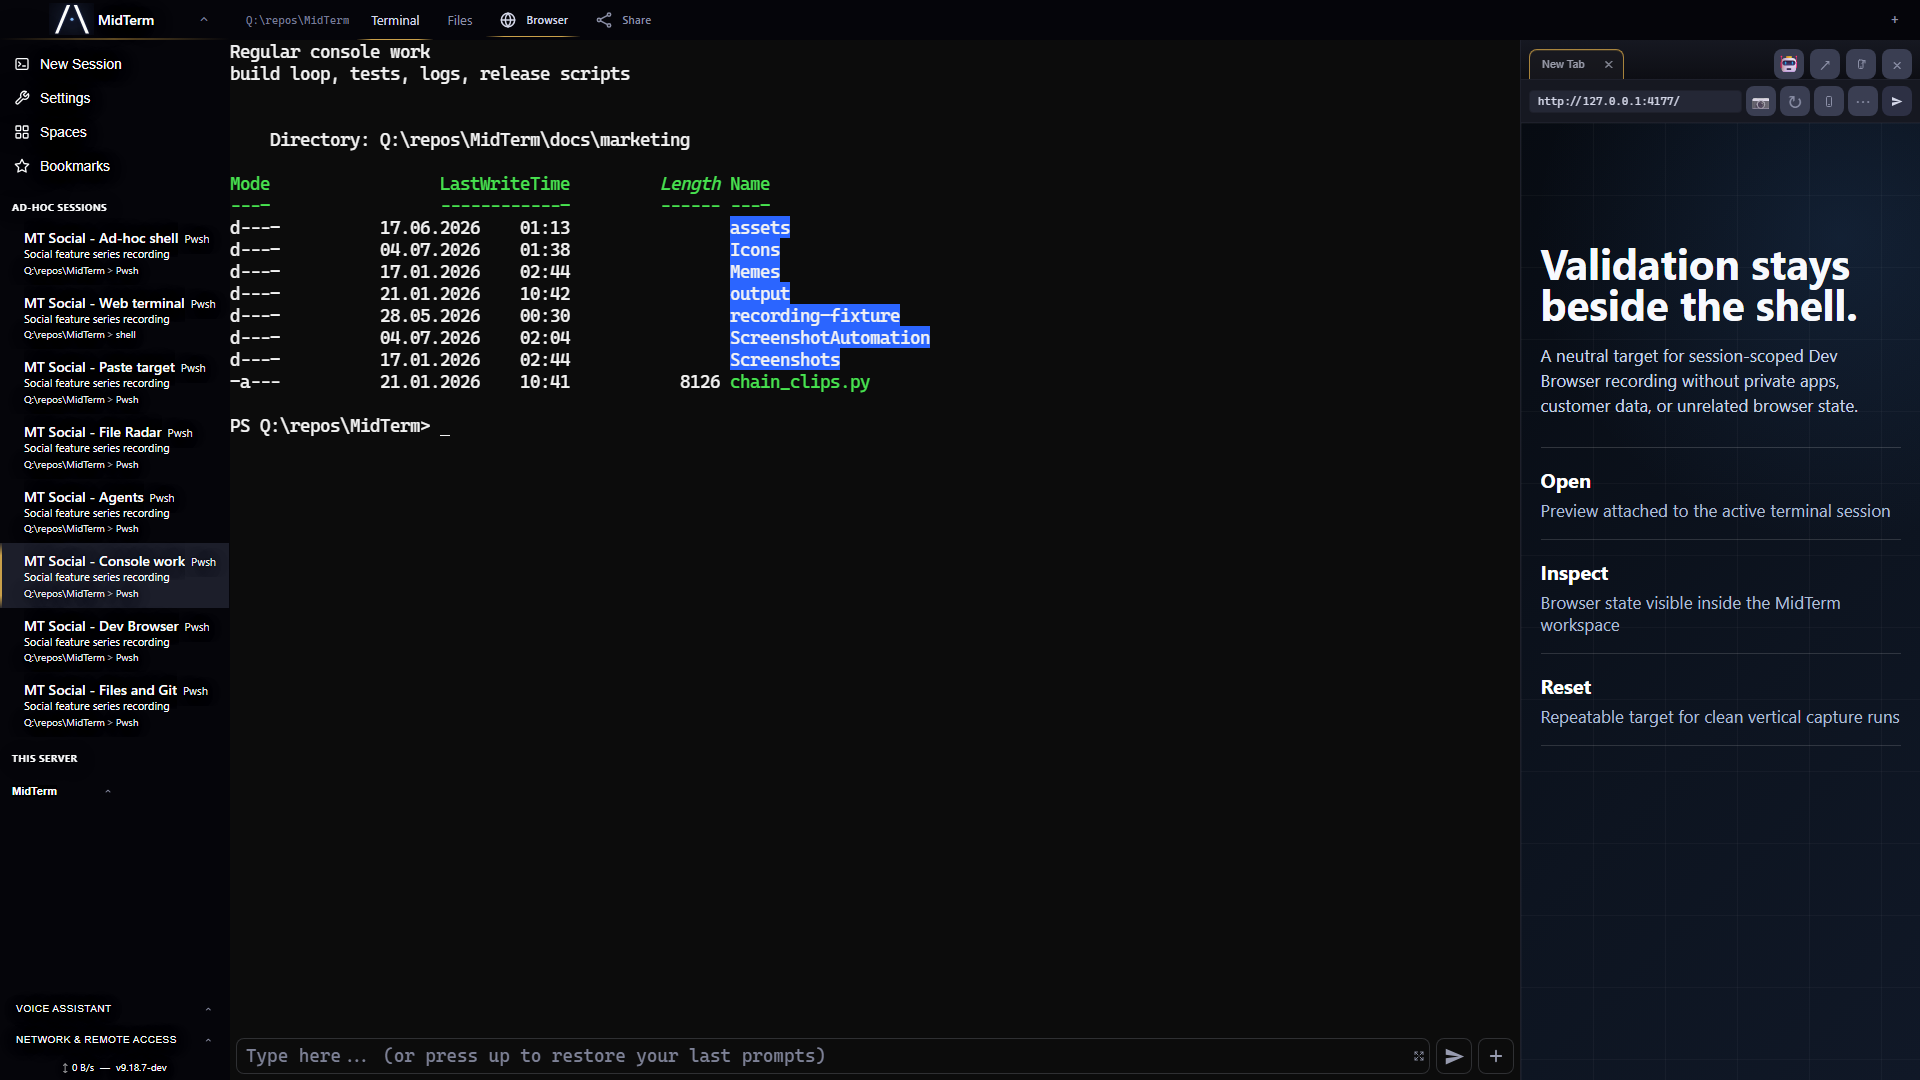Click the robot agent icon in browser panel
Screen dimensions: 1920x1080
click(1789, 64)
